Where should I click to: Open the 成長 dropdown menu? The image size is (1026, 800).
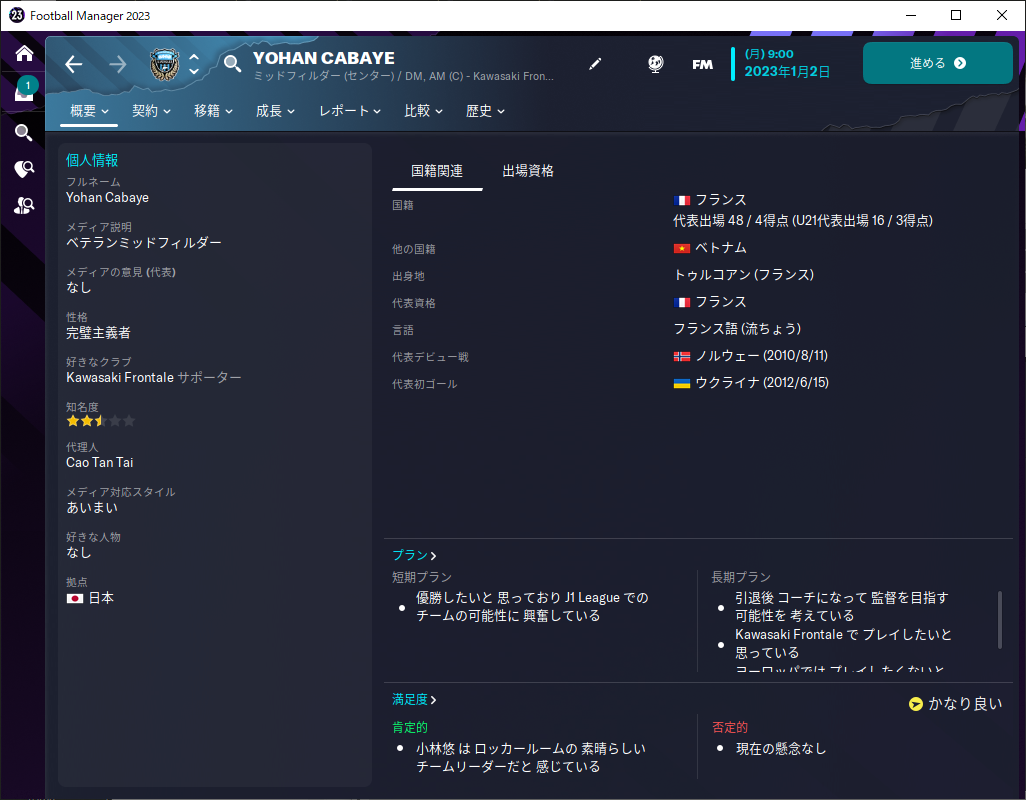tap(275, 111)
